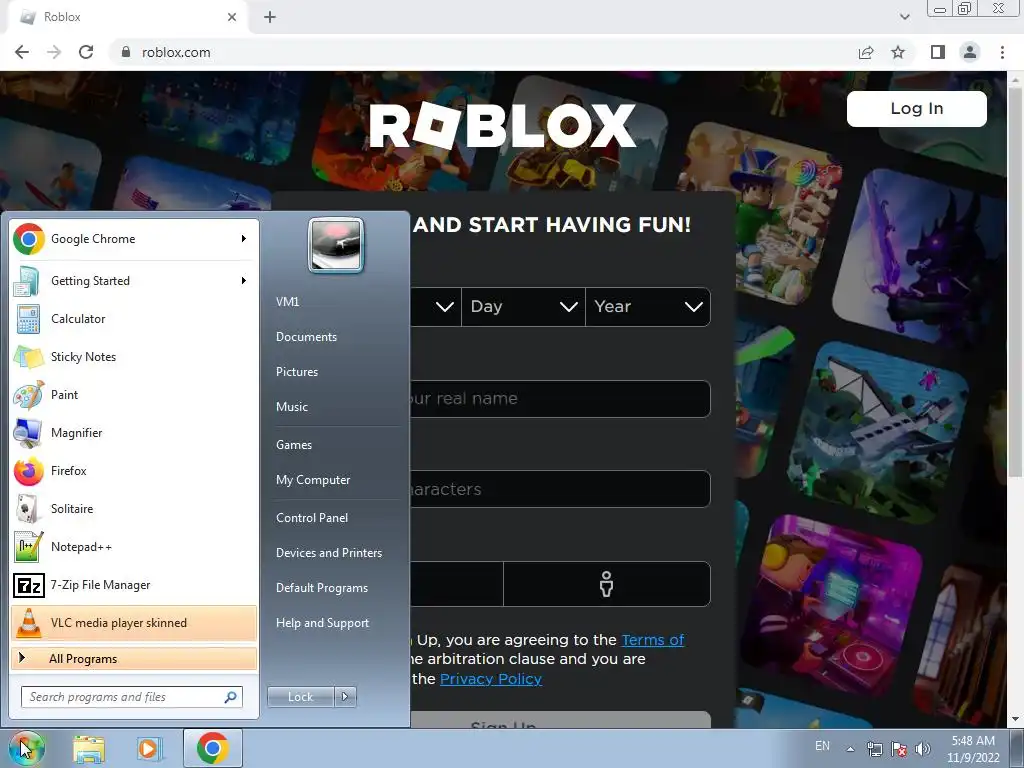Open Chrome tab search chevron
The image size is (1024, 768).
tap(904, 17)
